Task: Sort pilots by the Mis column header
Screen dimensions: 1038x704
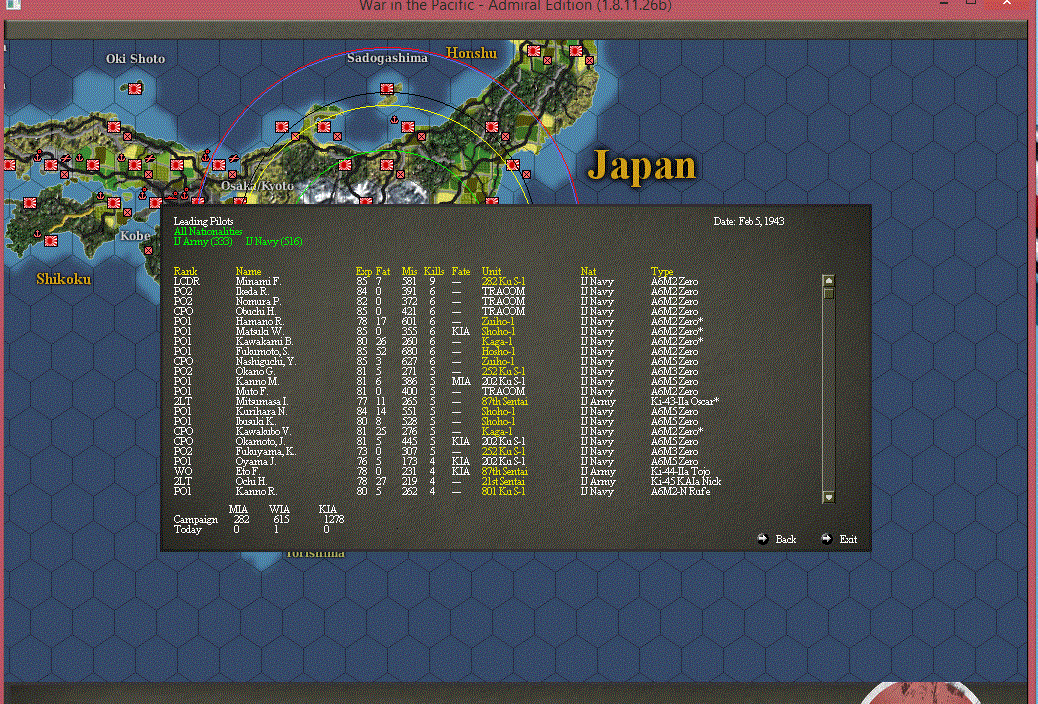Action: (x=409, y=272)
